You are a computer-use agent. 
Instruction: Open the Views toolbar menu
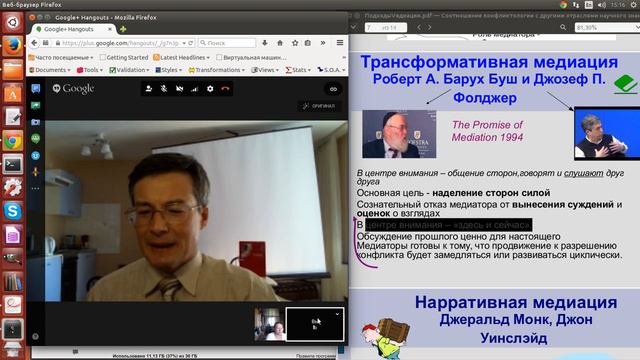pyautogui.click(x=264, y=70)
